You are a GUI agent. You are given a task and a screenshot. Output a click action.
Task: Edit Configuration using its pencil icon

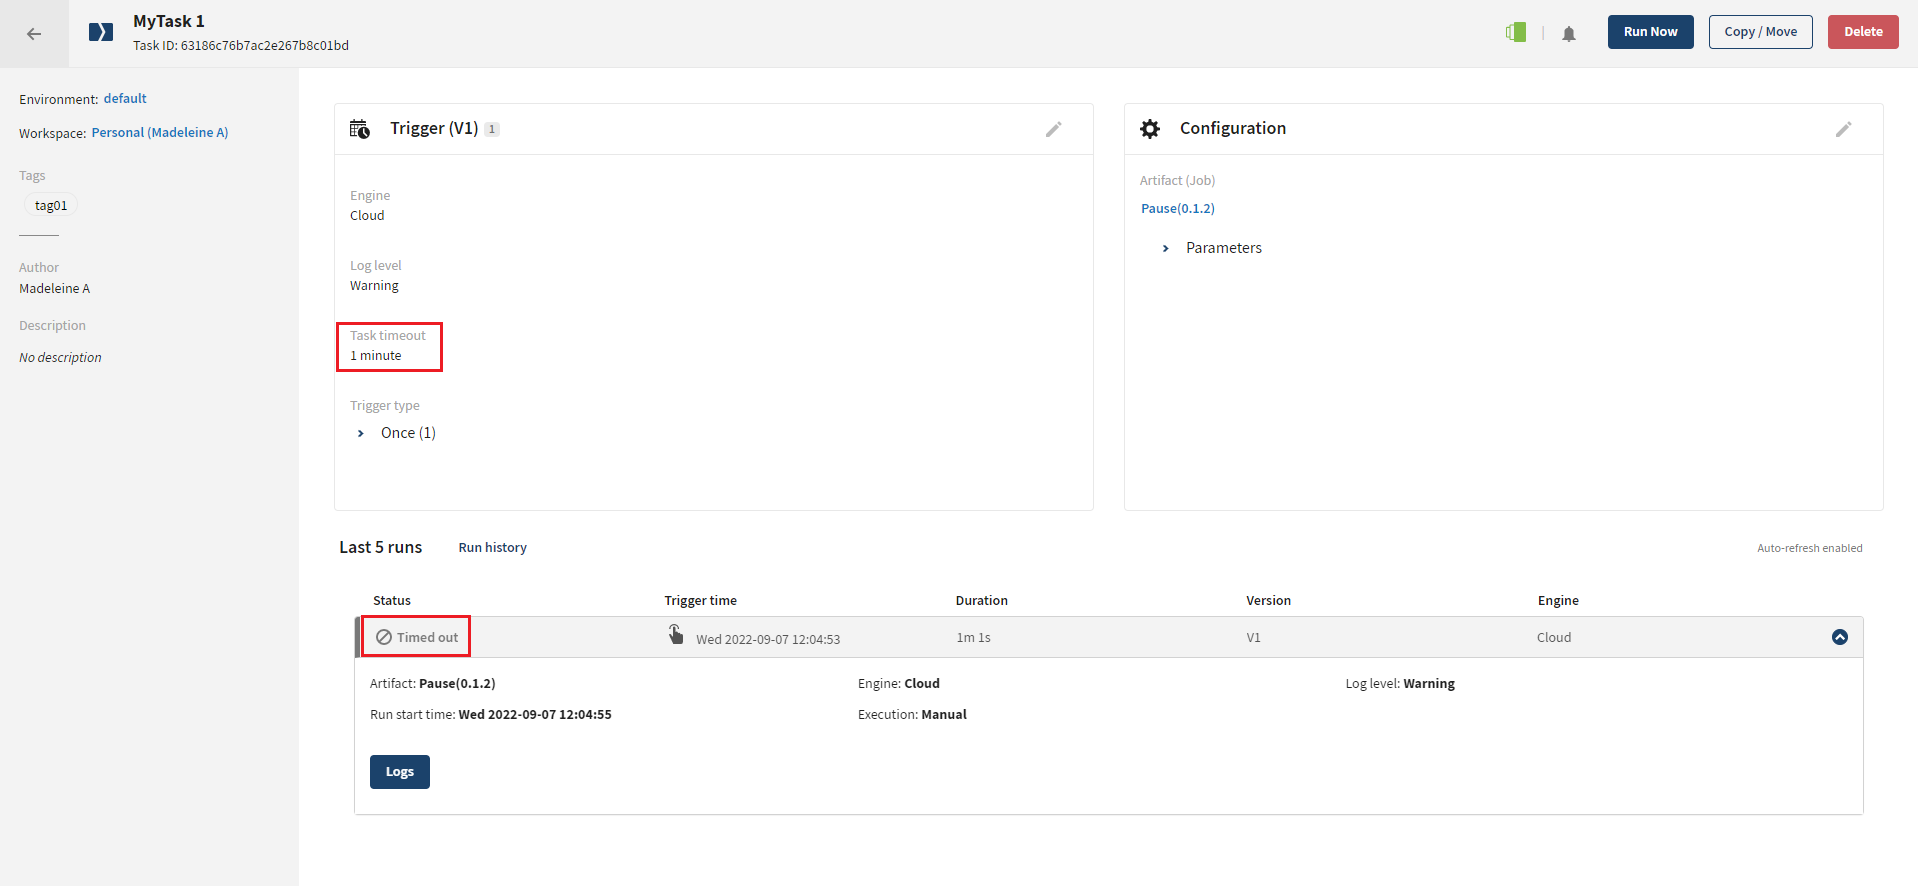pos(1843,129)
